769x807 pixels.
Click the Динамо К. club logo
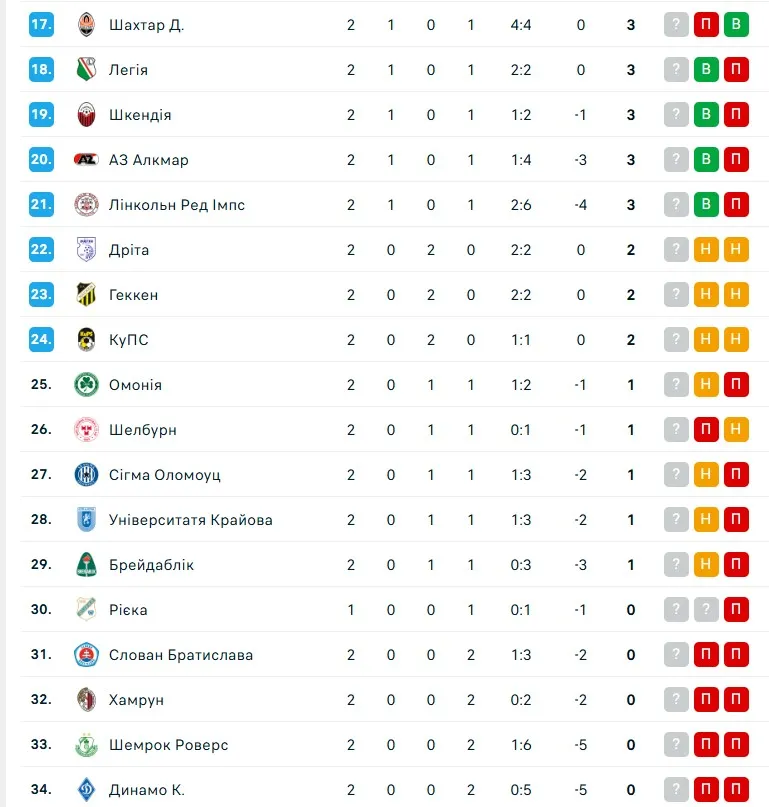point(87,790)
